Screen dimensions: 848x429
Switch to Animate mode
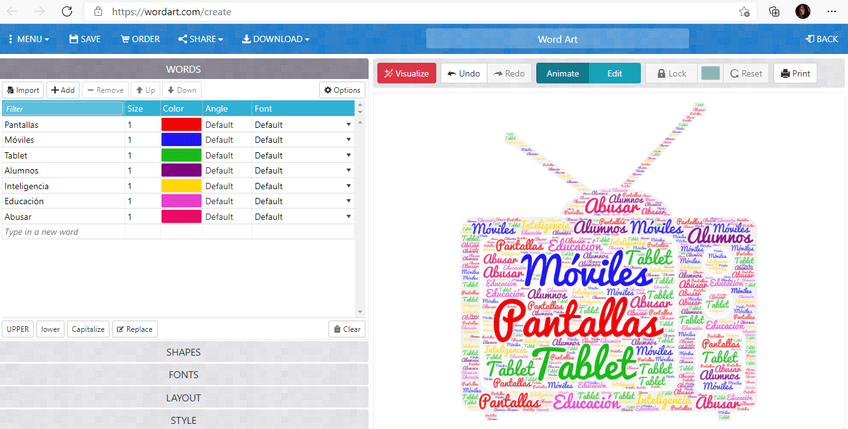(x=562, y=74)
